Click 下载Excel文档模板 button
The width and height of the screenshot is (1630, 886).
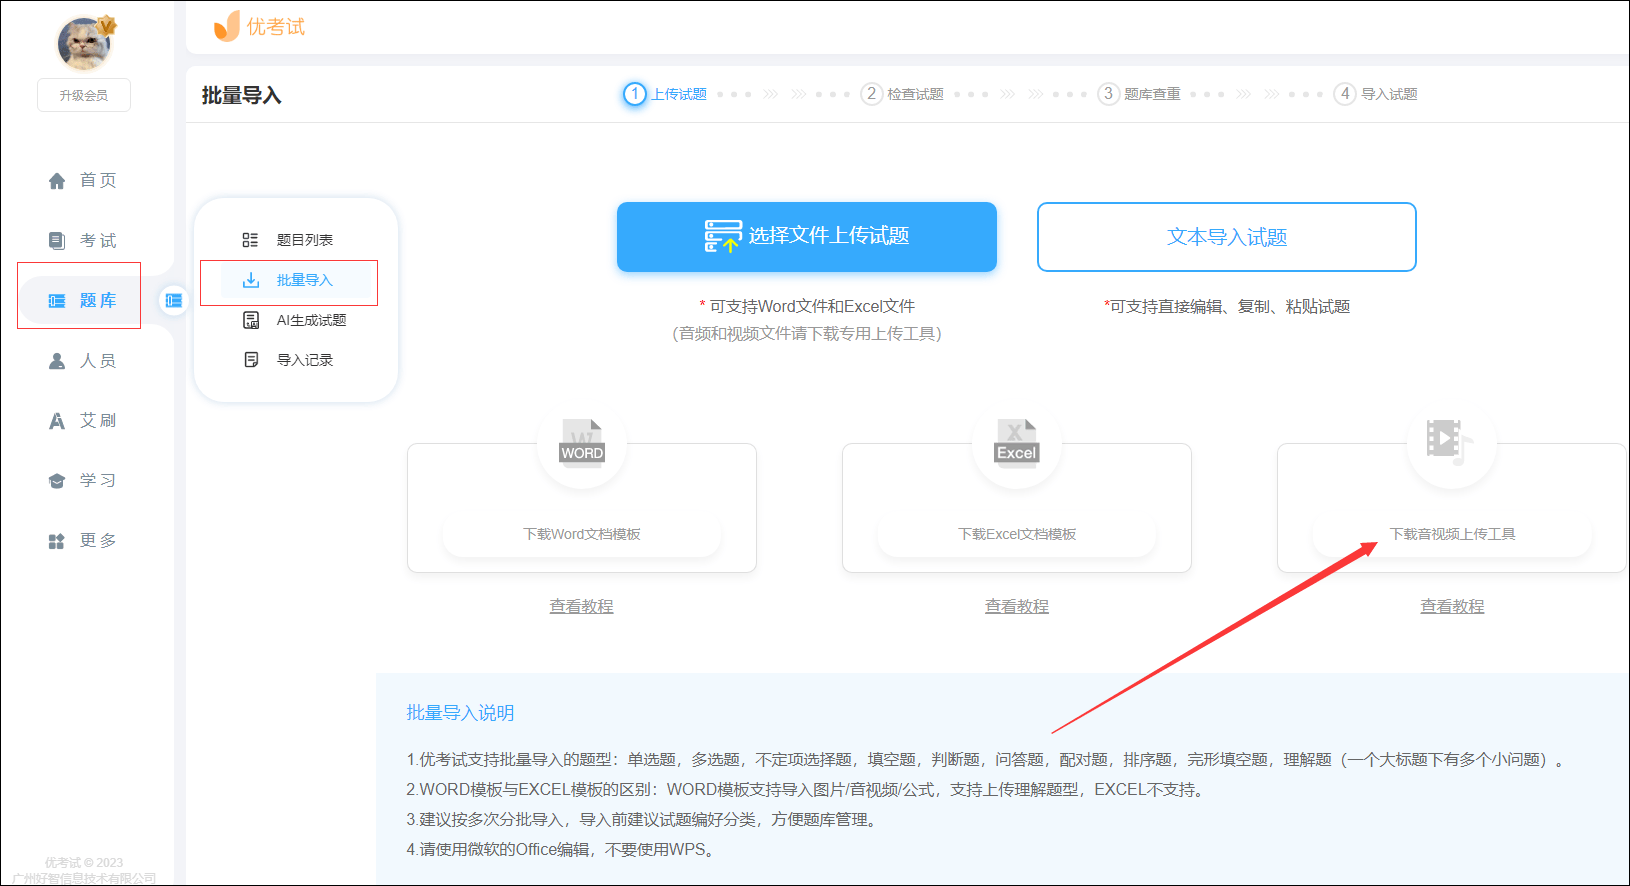click(1017, 535)
